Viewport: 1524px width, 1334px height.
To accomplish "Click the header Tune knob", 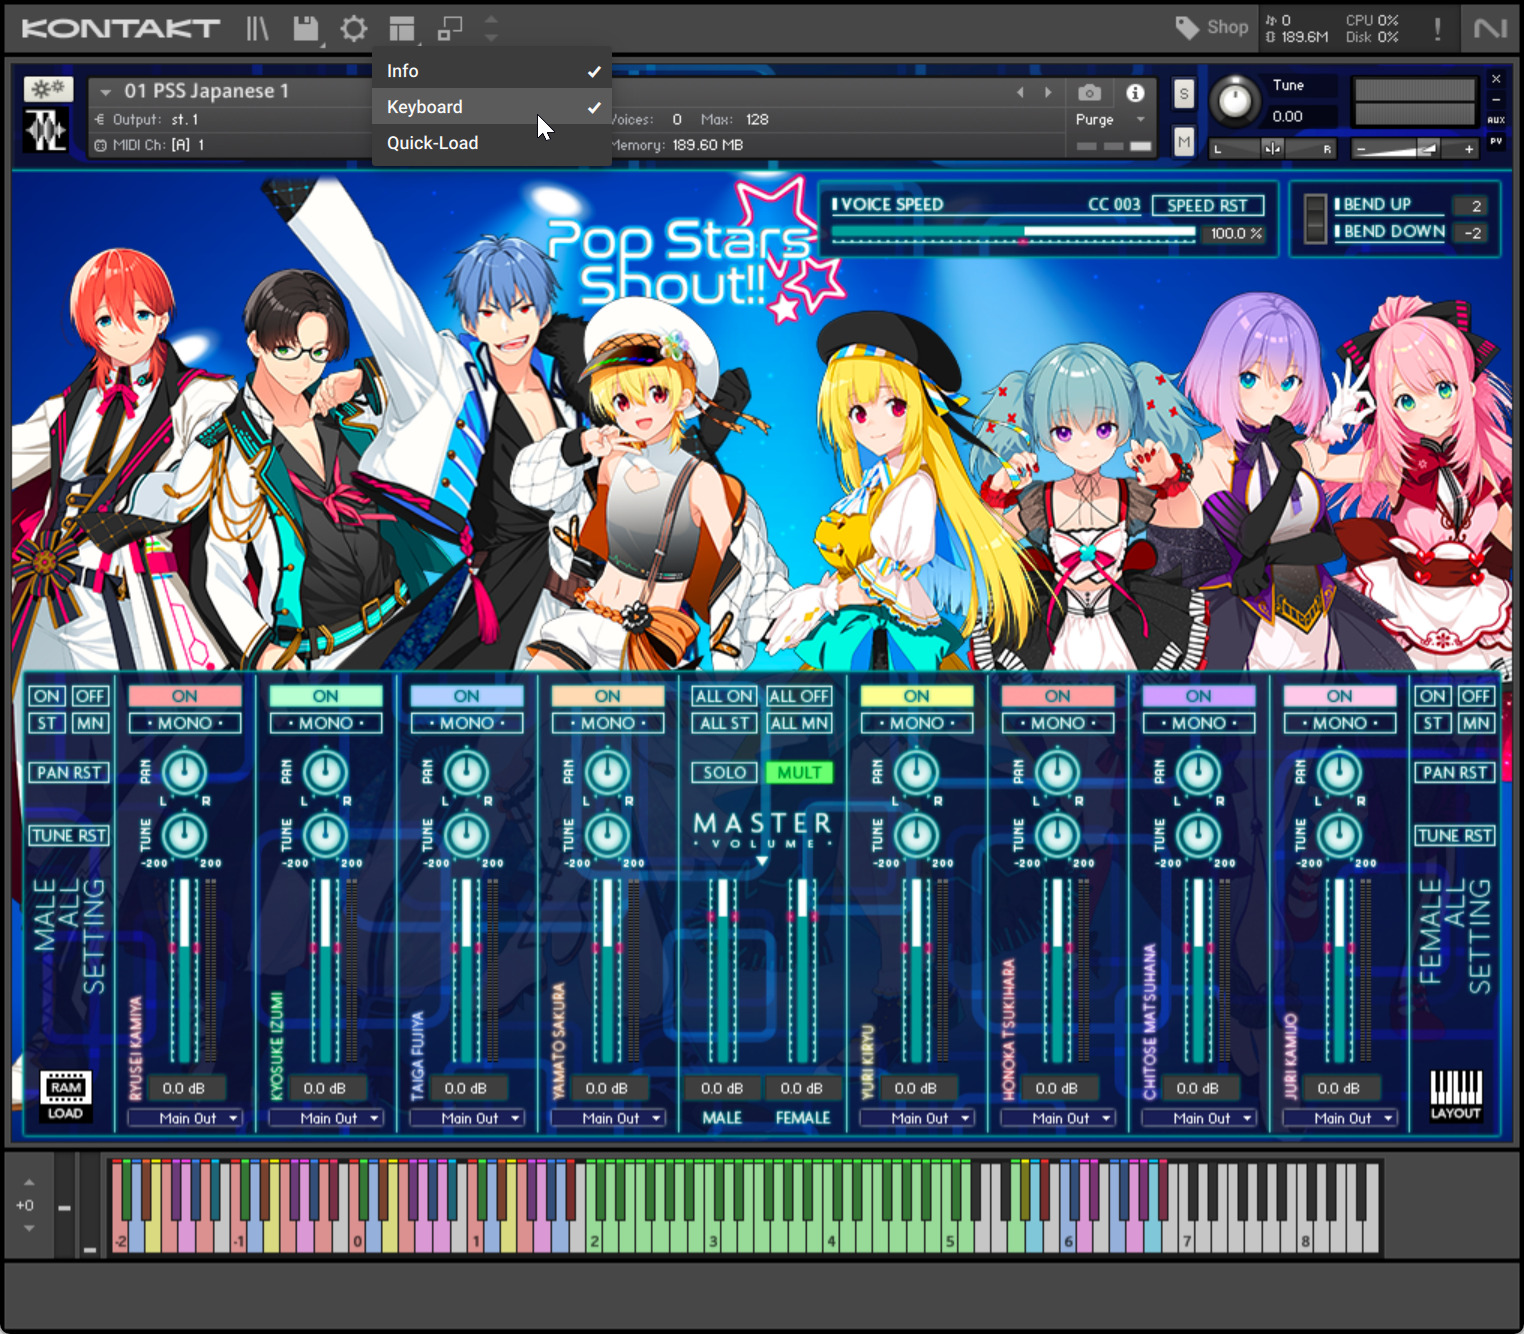I will [x=1236, y=100].
